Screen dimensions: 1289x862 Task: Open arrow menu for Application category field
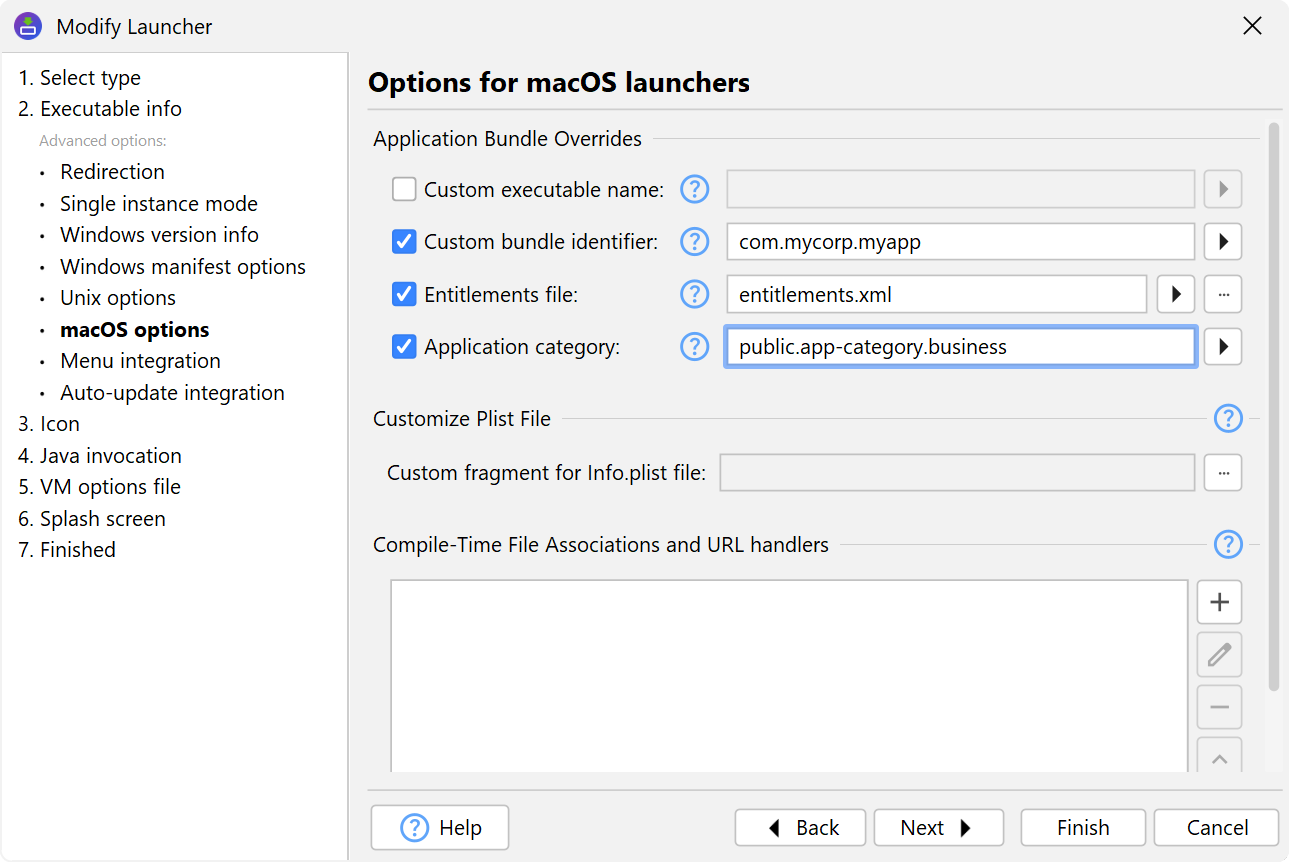click(x=1222, y=347)
